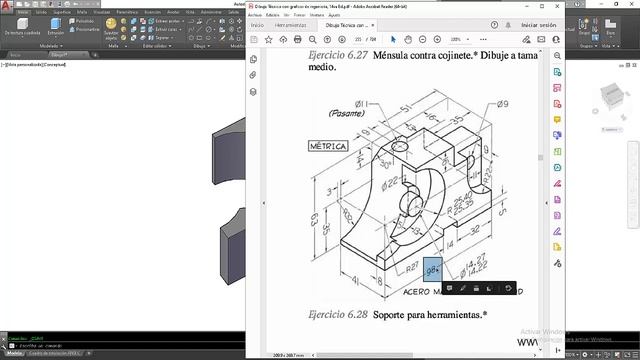
Task: Click the yellow comment tool in right pane
Action: [x=557, y=120]
